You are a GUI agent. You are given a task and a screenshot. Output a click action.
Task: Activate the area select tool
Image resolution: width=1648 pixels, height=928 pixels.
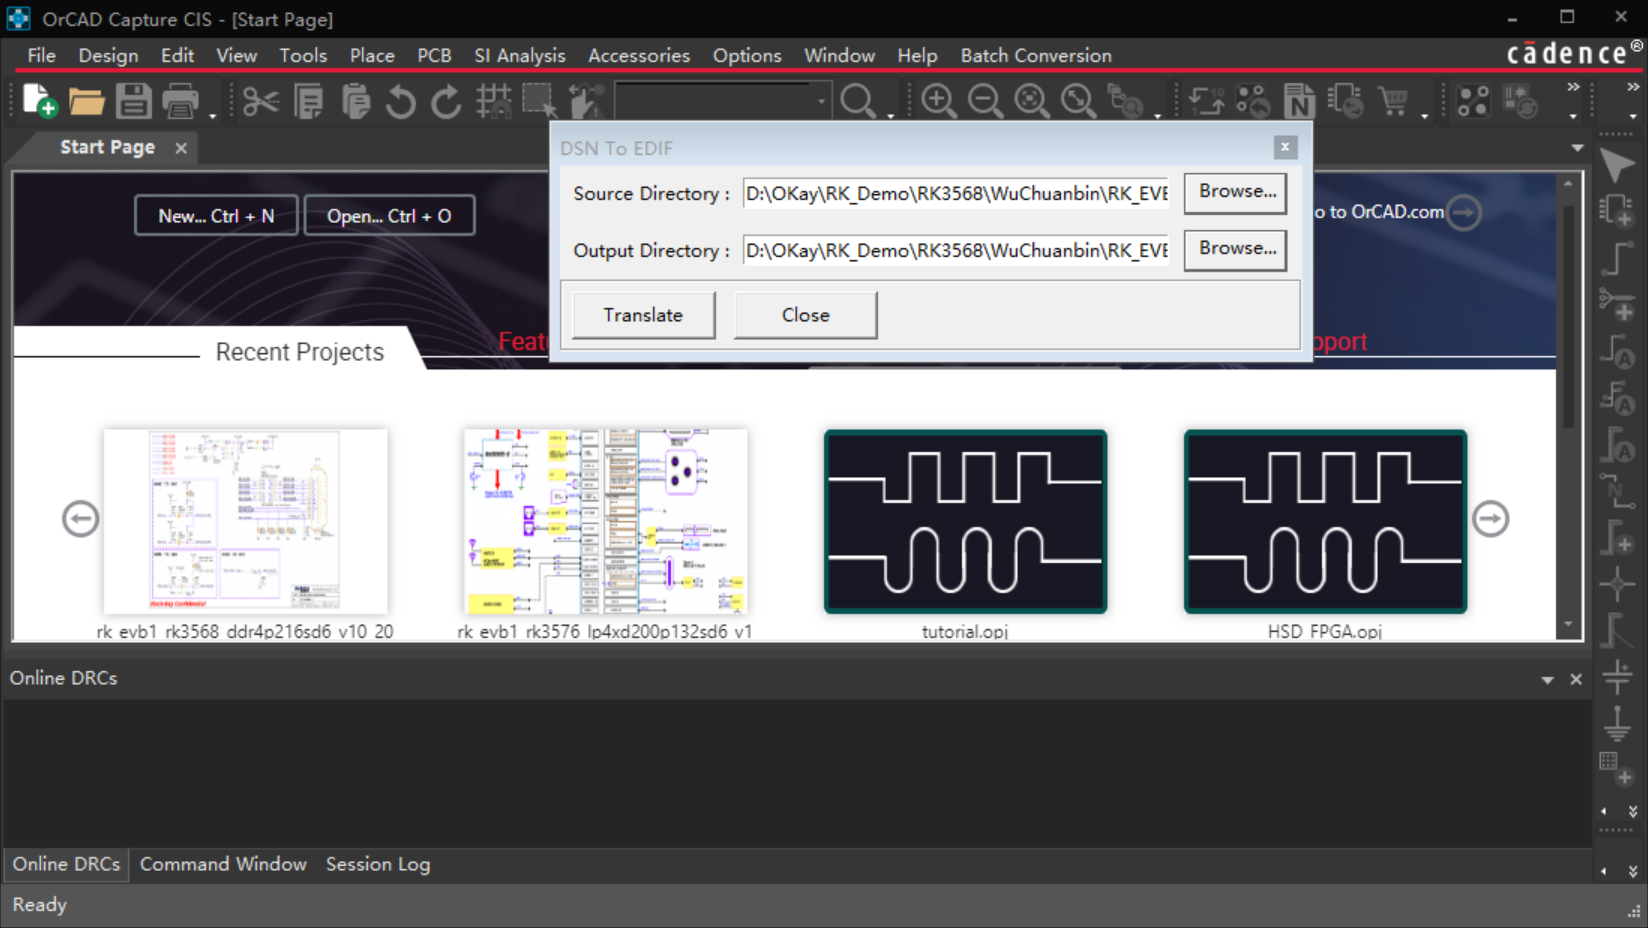540,101
